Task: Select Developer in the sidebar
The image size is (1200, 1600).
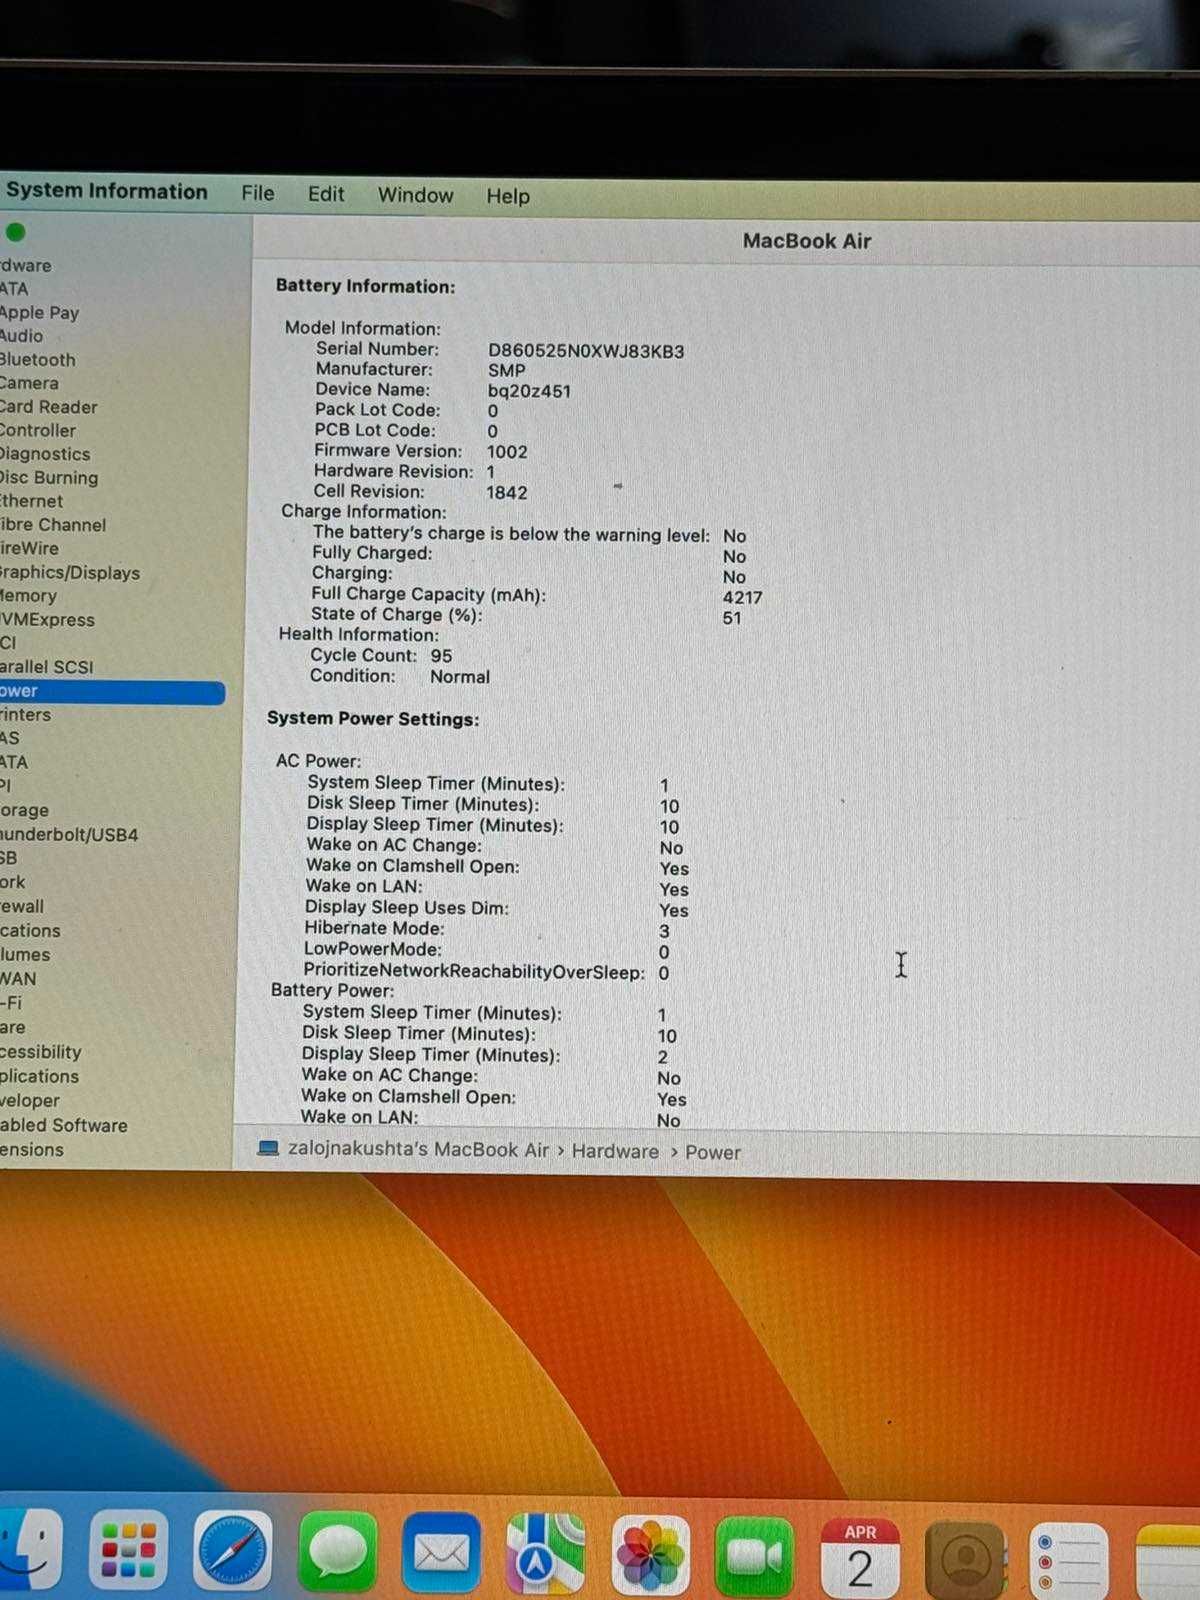Action: [x=30, y=1101]
